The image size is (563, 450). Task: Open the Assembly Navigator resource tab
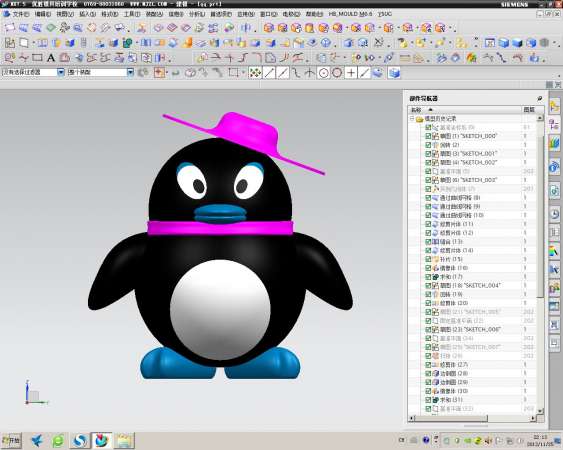click(x=555, y=107)
